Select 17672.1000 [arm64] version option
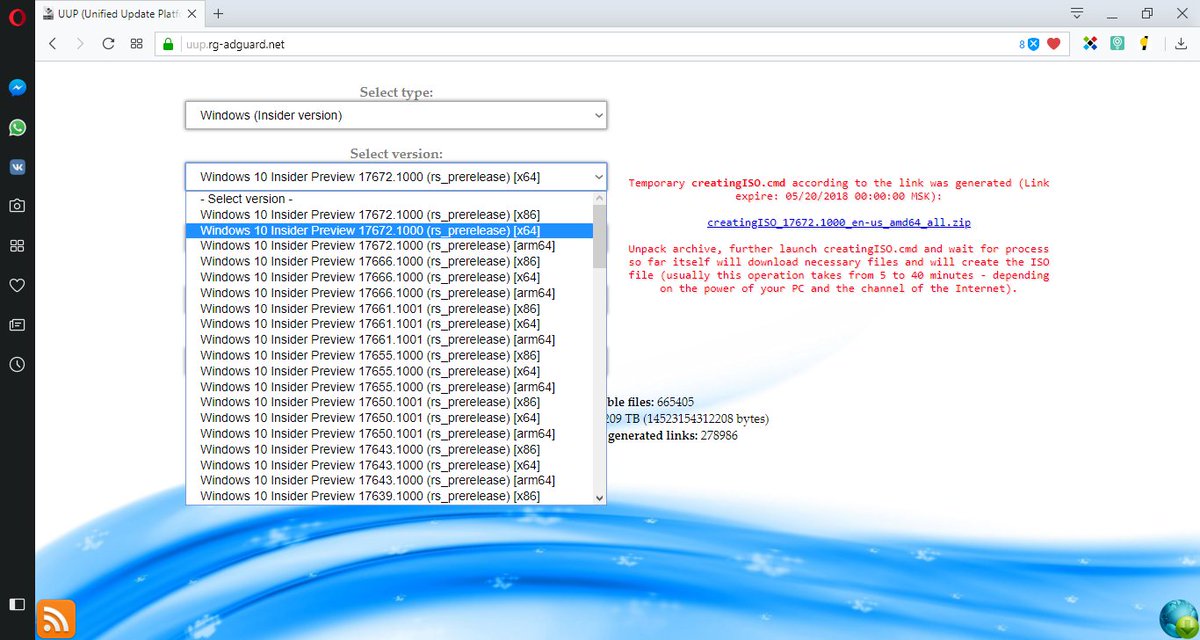 389,245
